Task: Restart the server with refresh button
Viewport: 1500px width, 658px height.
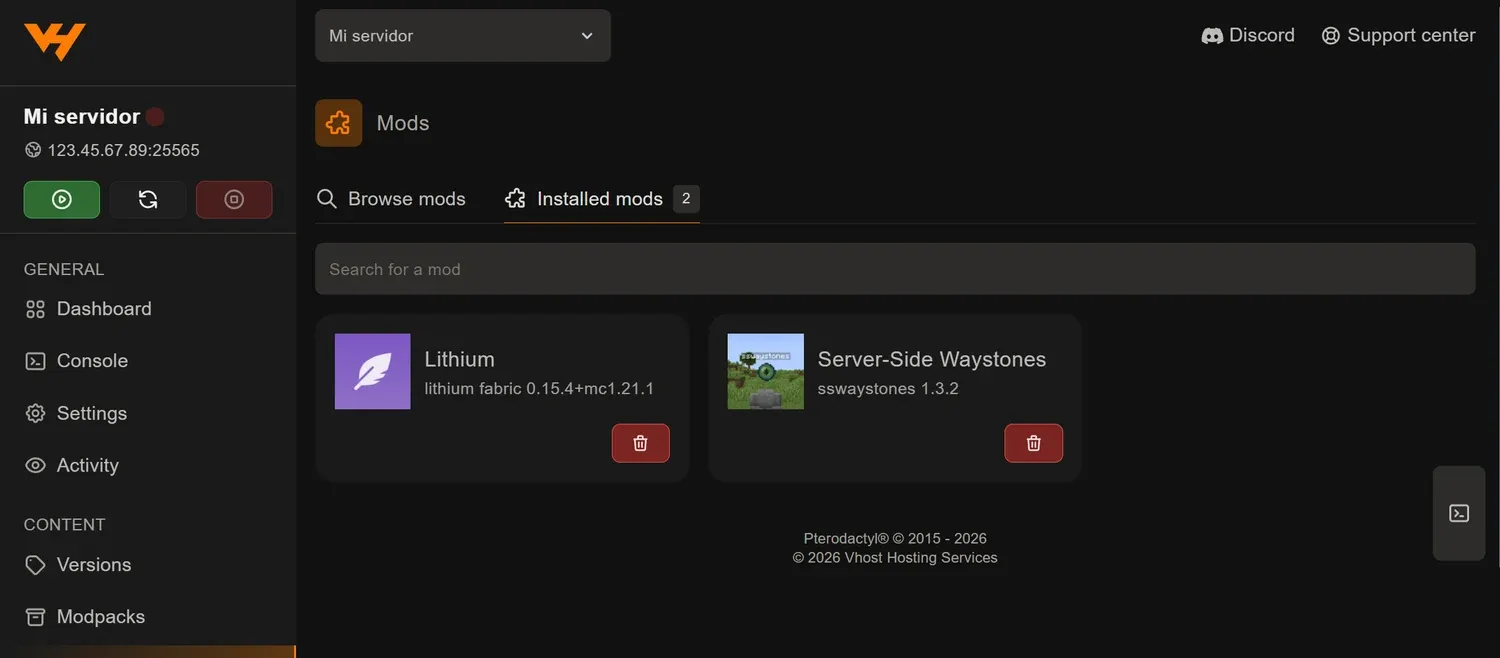Action: point(148,199)
